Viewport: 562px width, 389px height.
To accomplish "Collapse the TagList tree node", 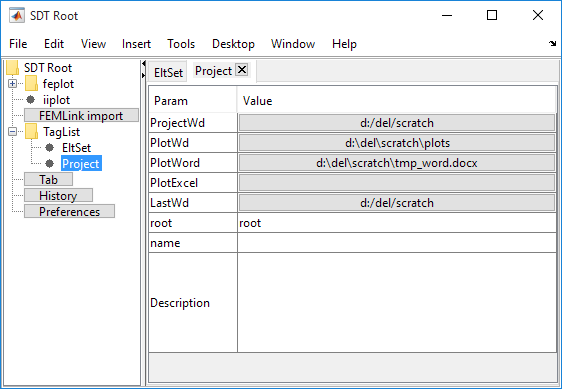I will point(13,132).
